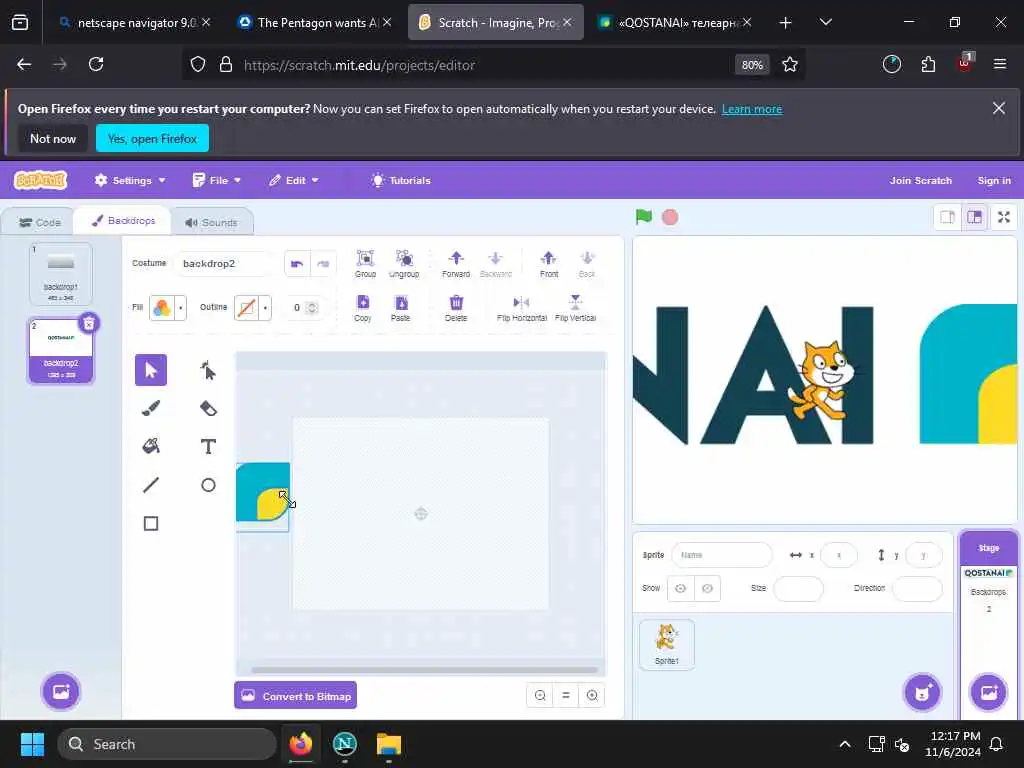Delete backdrop2 using its trash icon

tap(89, 323)
